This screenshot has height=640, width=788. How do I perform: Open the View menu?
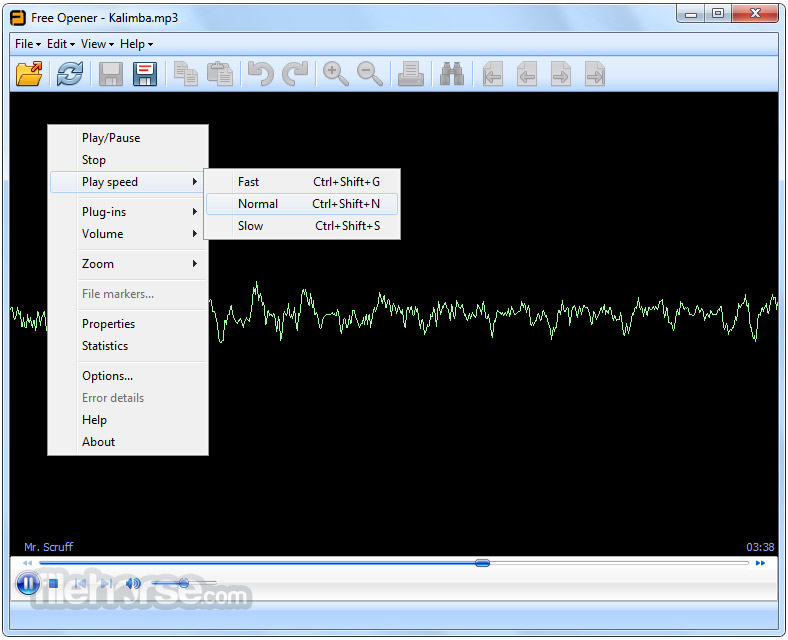pos(97,44)
